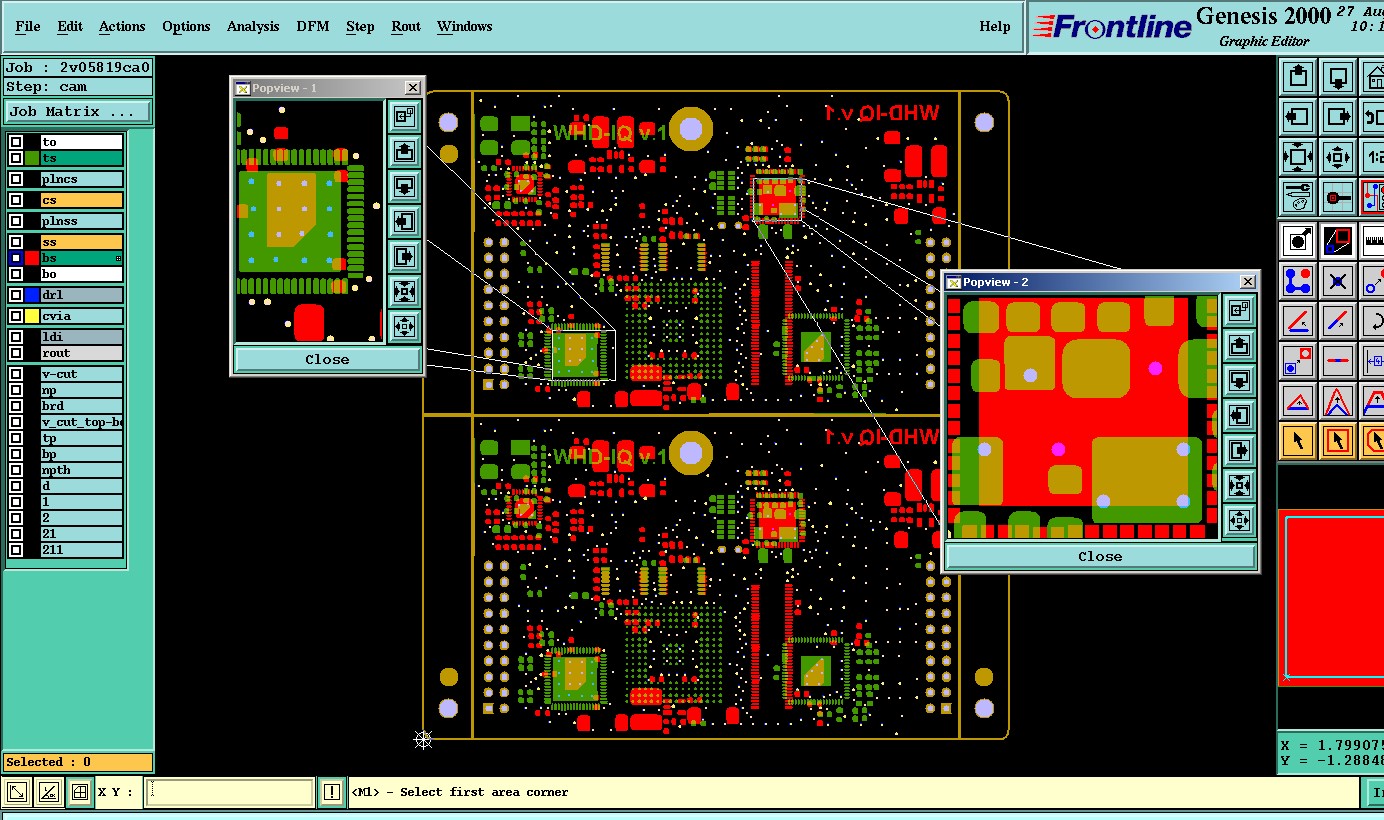Close Popview 2 with its Close button
The height and width of the screenshot is (820, 1384).
point(1100,556)
